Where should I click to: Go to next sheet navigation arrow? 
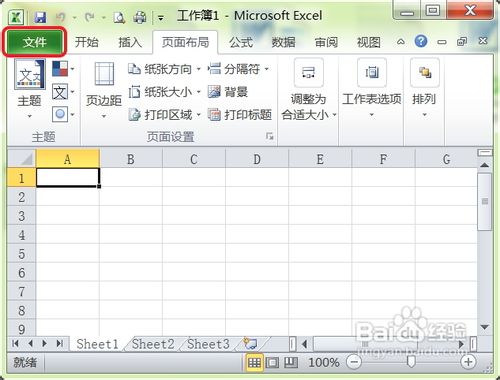point(44,343)
